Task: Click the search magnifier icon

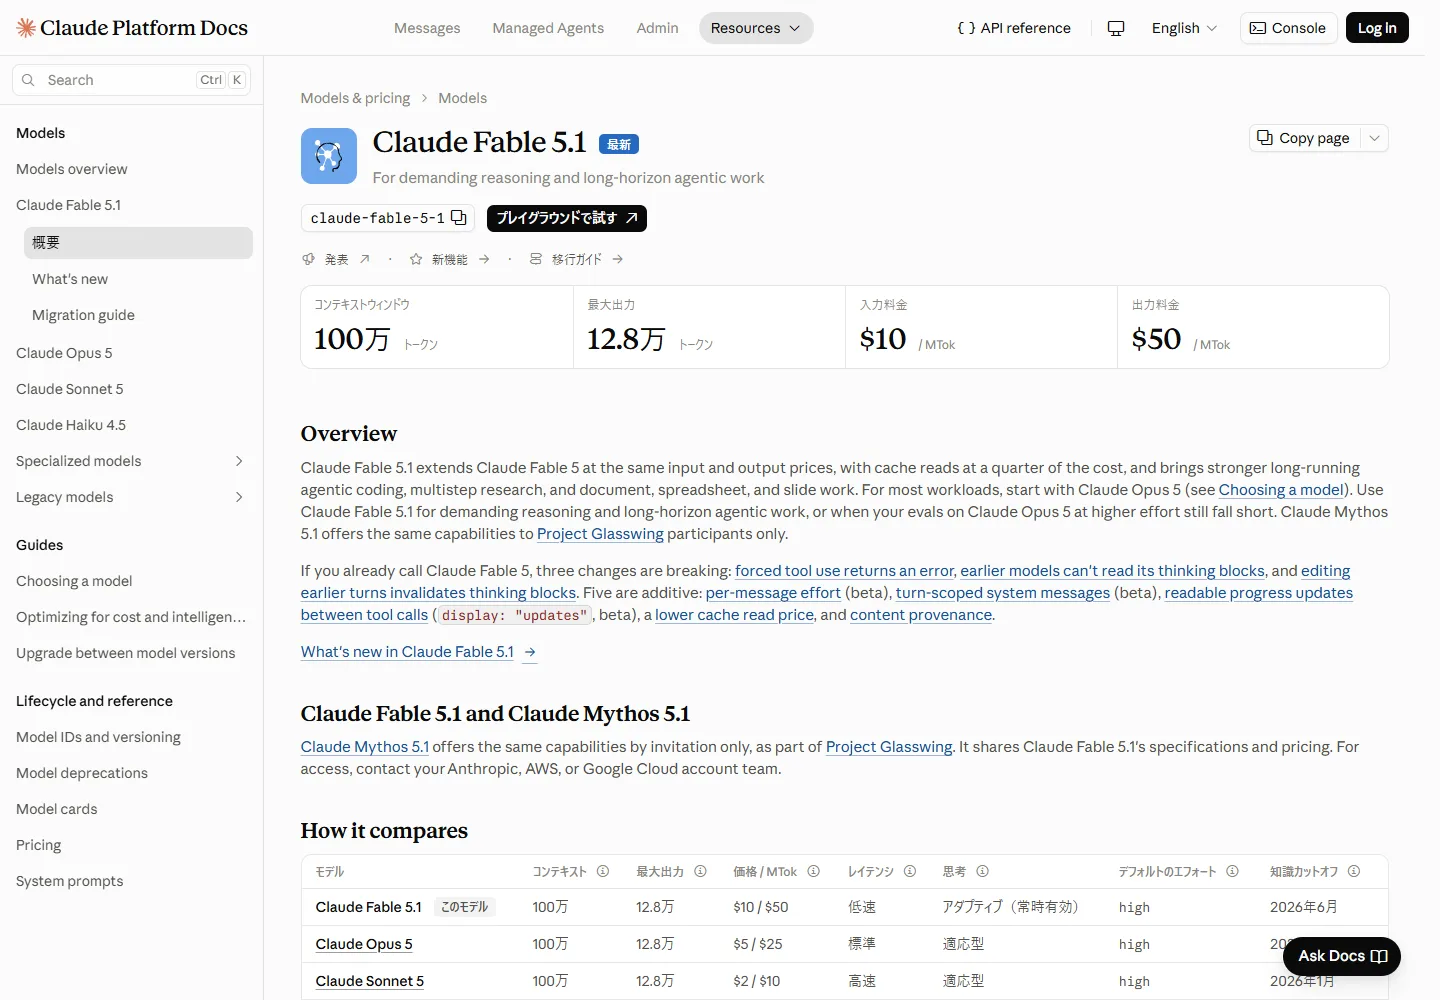Action: coord(28,80)
